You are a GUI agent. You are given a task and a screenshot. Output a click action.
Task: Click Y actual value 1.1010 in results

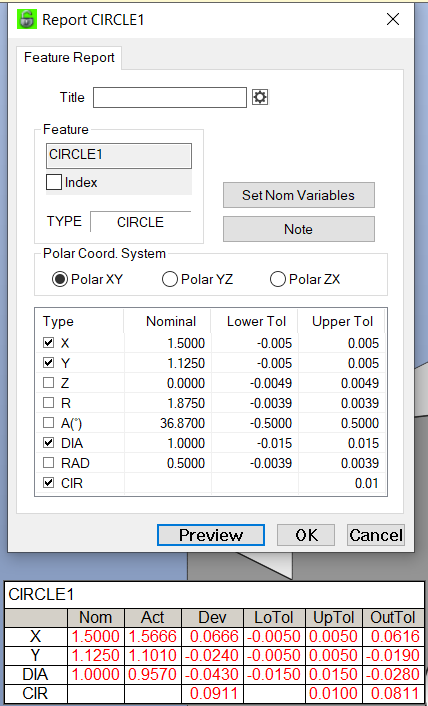pyautogui.click(x=153, y=655)
